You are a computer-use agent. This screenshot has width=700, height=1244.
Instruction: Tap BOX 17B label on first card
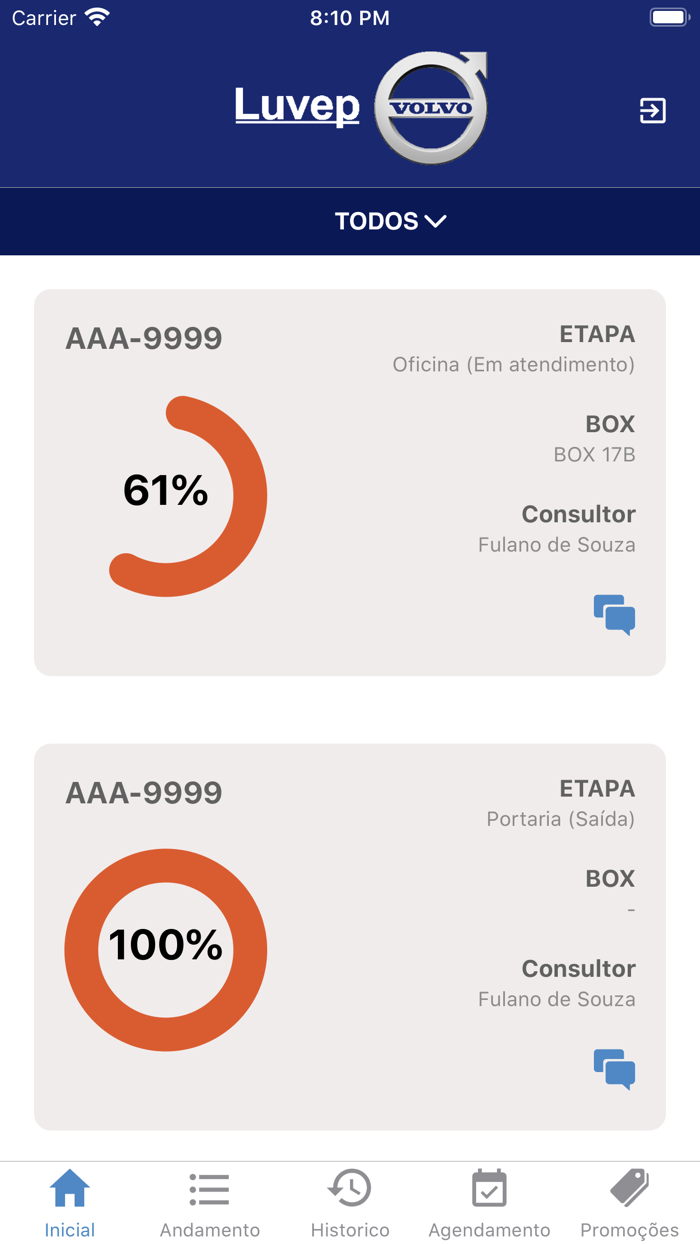tap(594, 455)
